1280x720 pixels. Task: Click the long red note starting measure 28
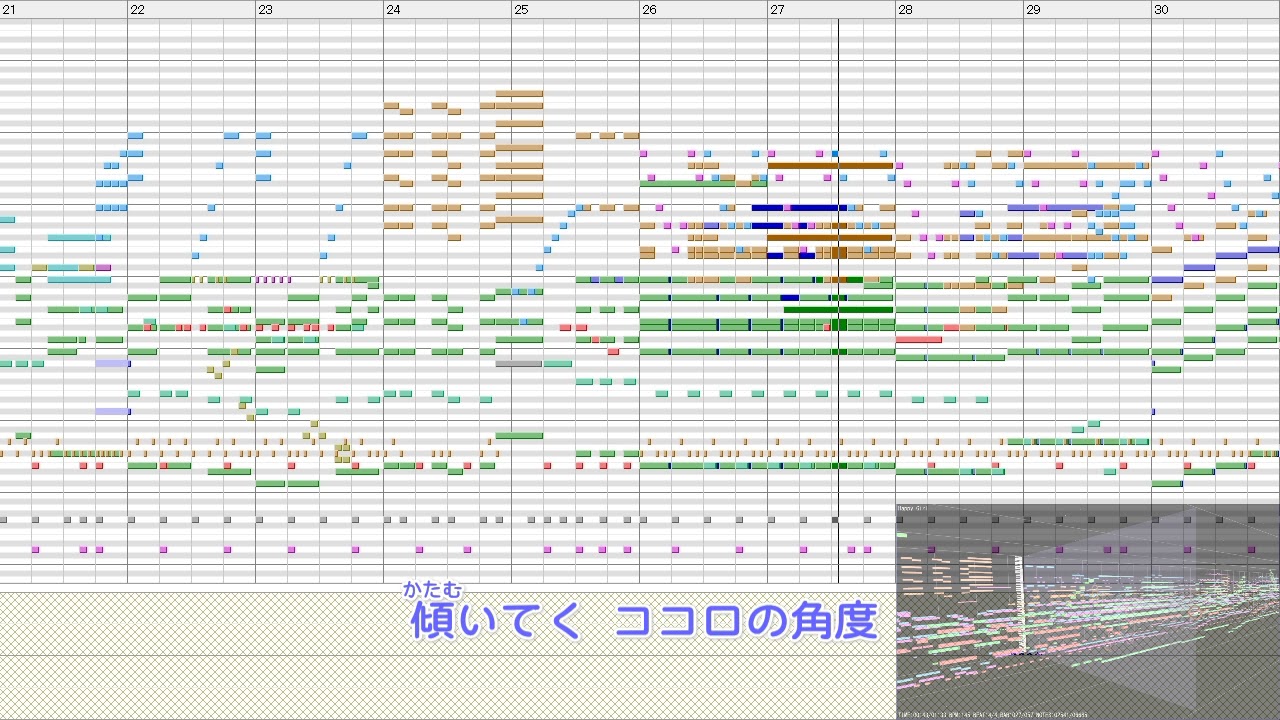click(918, 340)
